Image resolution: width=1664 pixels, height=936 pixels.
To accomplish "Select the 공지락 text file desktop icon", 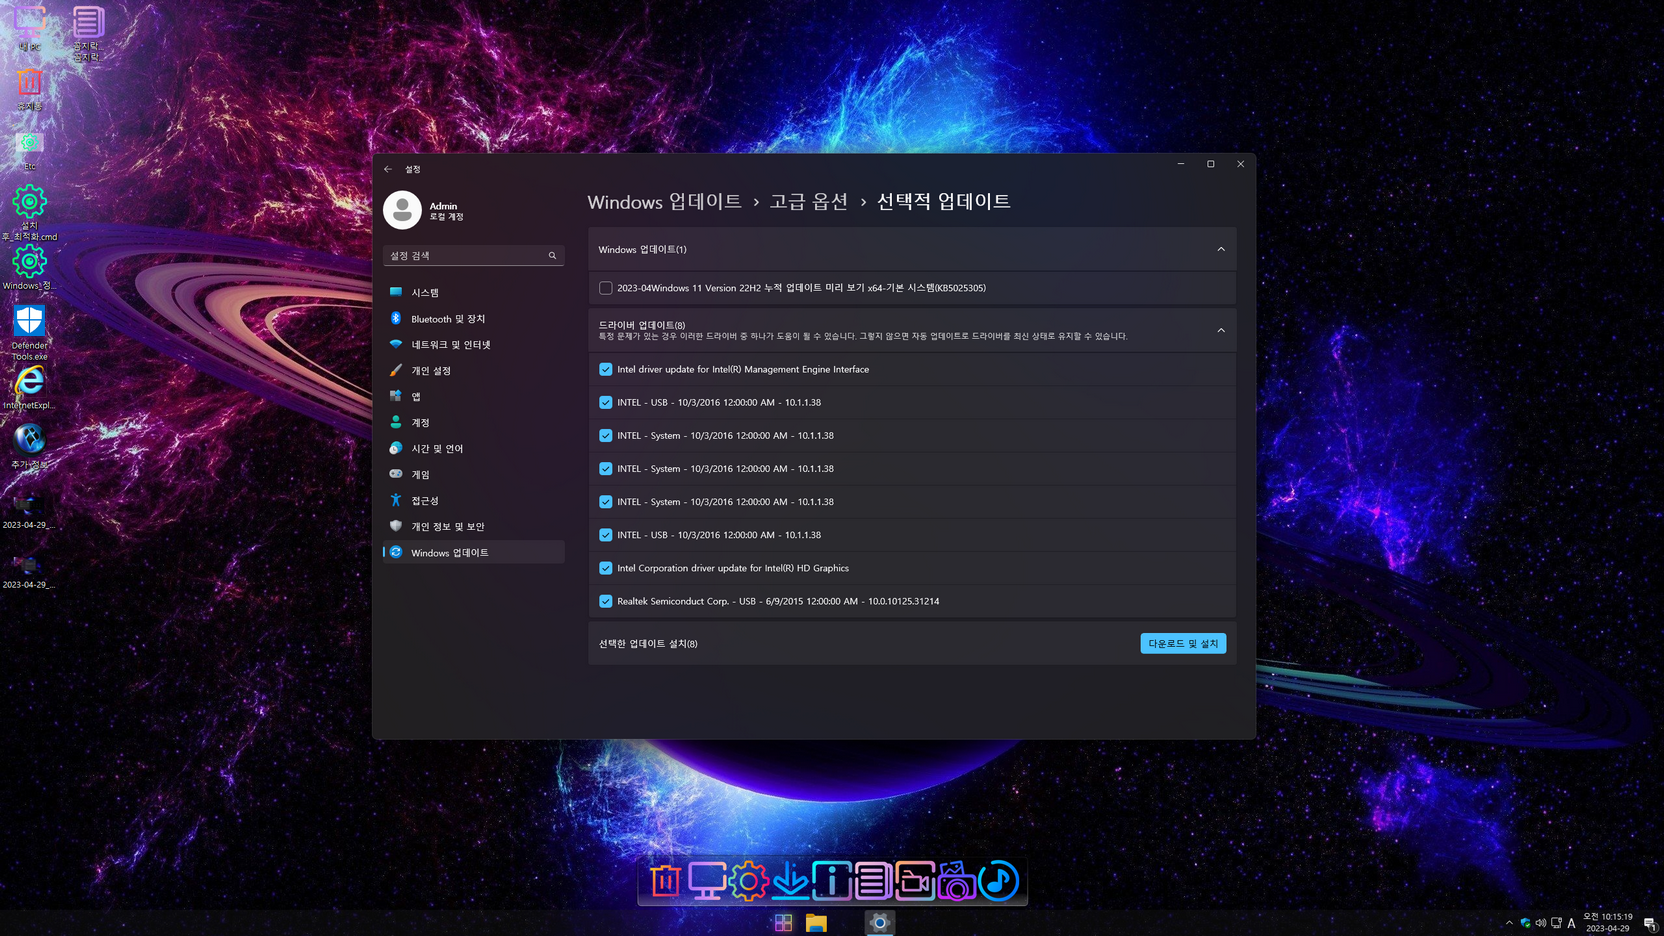I will 87,32.
